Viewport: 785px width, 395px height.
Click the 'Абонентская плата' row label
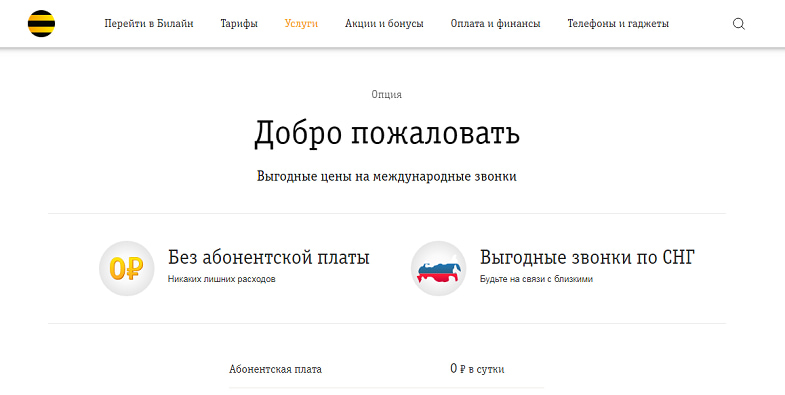275,369
